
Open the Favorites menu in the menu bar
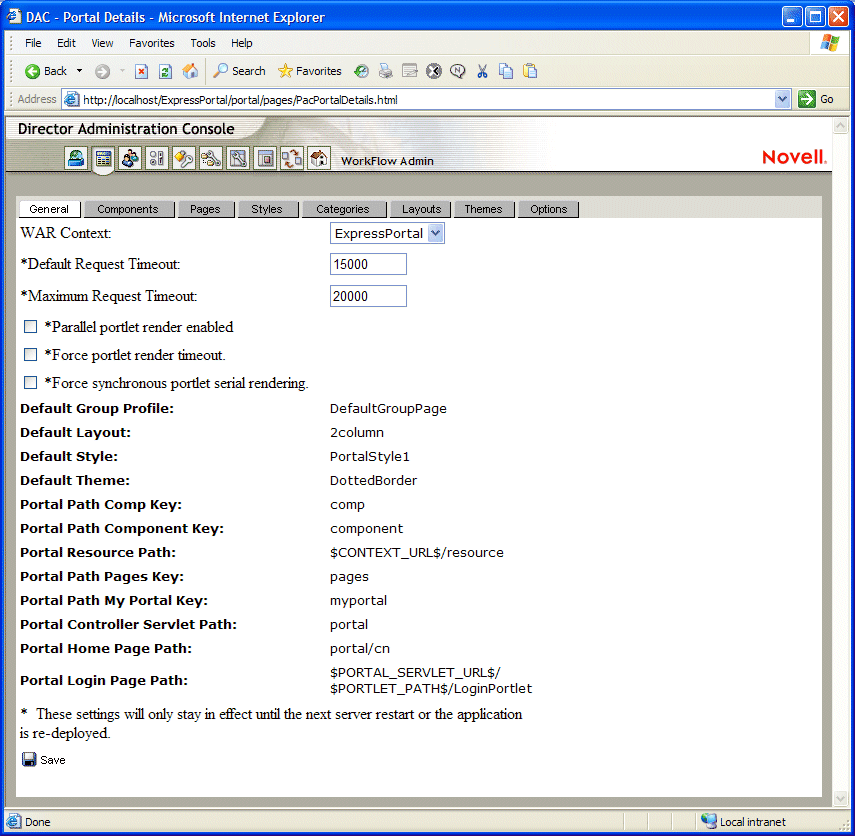pos(152,43)
